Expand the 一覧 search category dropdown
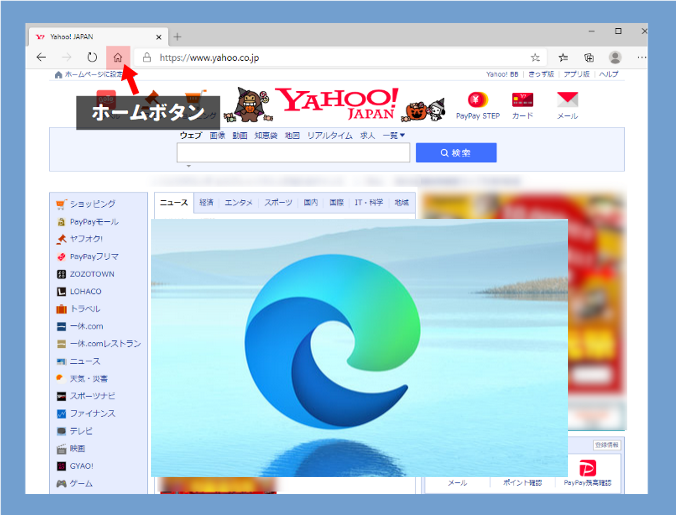676x515 pixels. coord(394,135)
